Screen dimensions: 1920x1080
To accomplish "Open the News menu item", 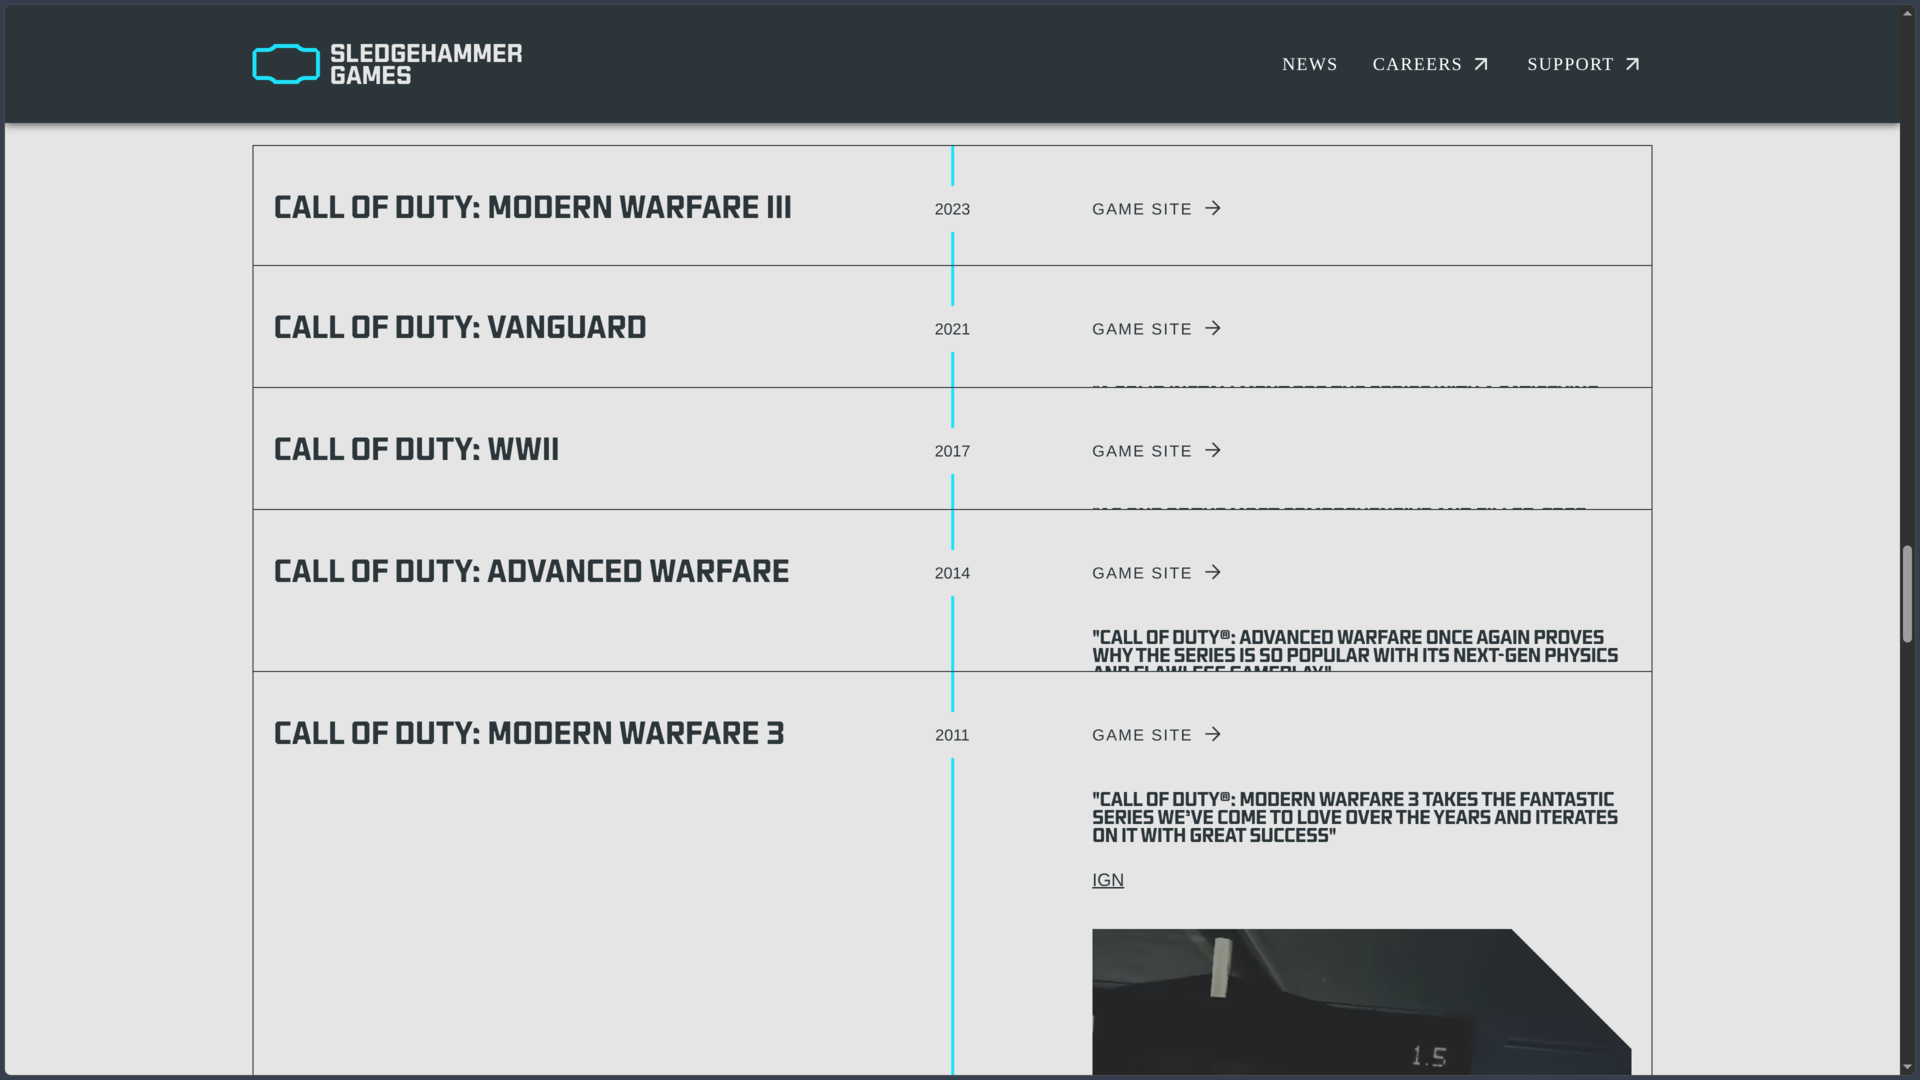I will 1309,64.
